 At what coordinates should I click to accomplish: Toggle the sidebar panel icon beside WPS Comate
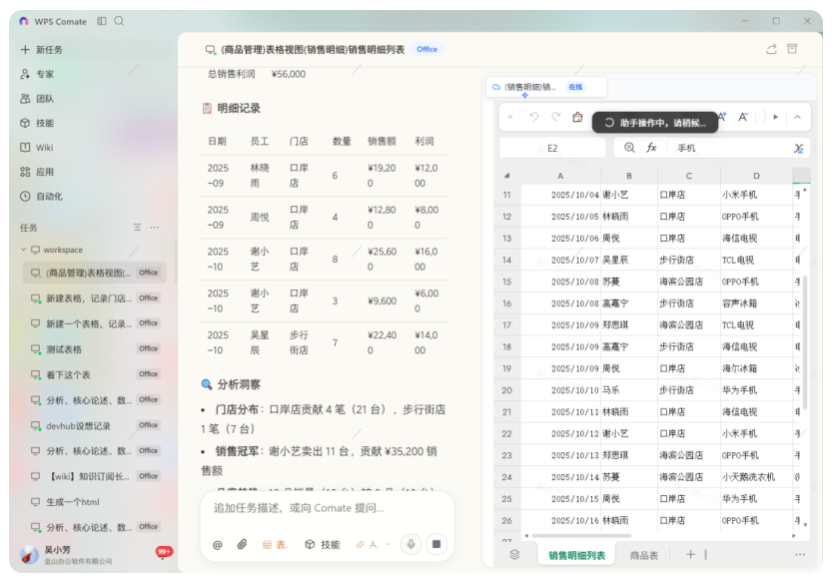102,21
